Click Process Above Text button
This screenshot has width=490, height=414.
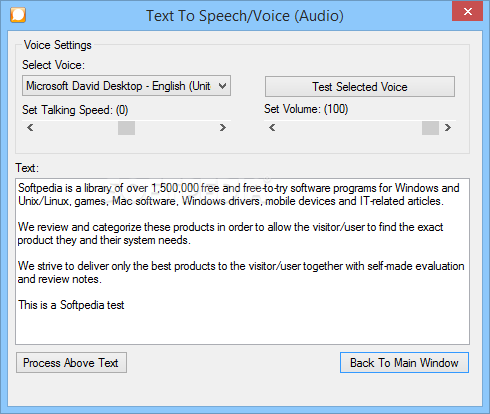pos(71,363)
